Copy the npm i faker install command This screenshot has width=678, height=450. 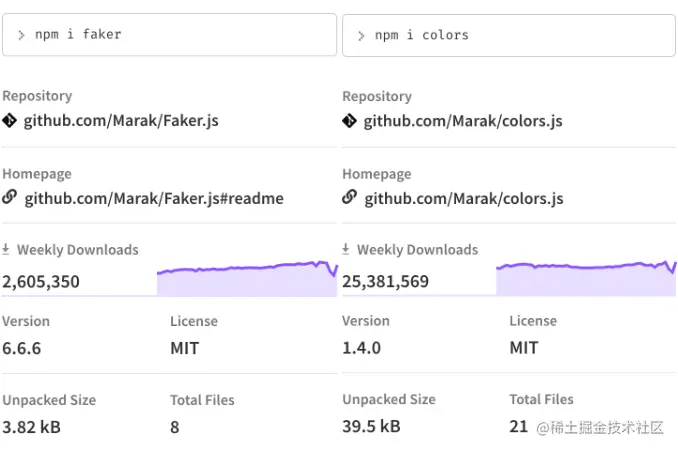[170, 35]
